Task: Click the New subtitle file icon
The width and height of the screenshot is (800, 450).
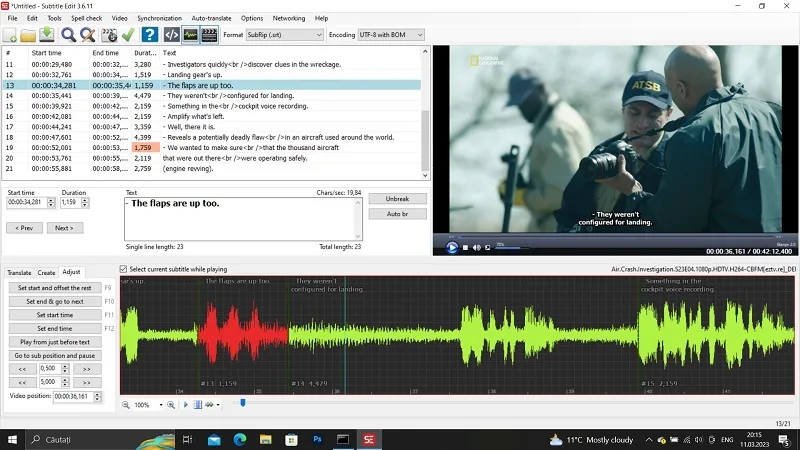Action: point(10,35)
